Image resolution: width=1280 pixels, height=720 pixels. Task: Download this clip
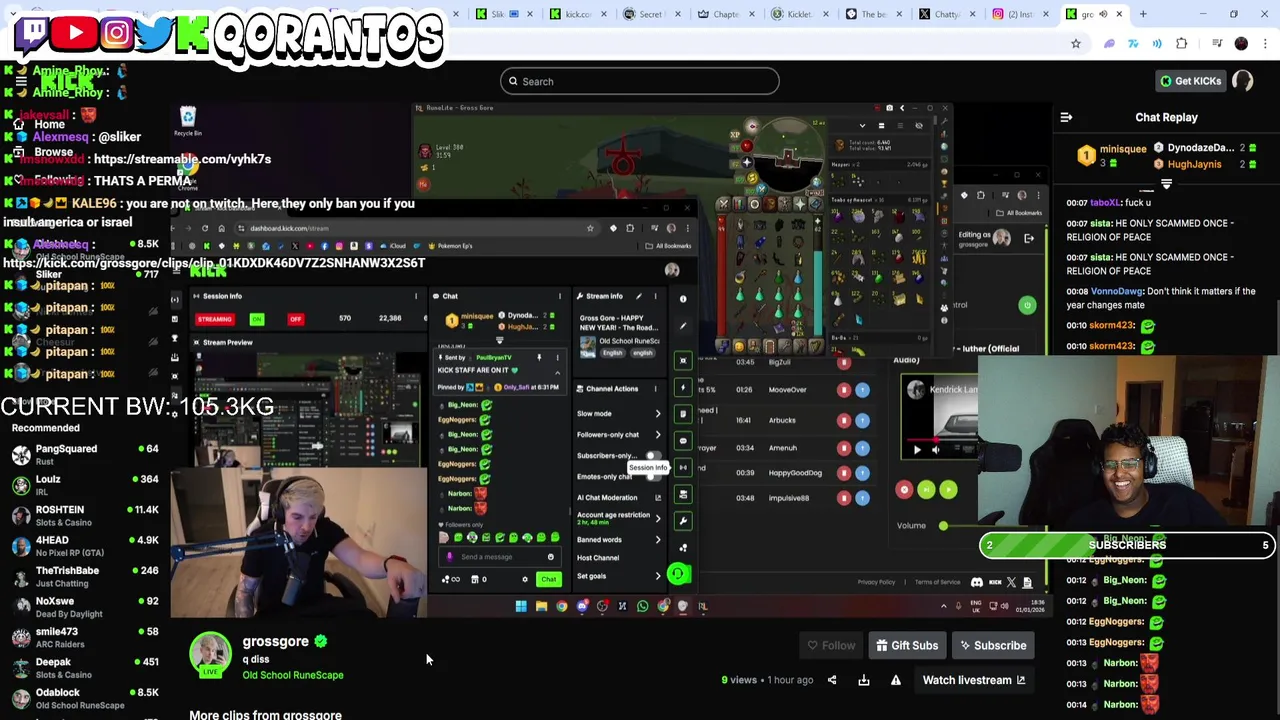pyautogui.click(x=864, y=680)
